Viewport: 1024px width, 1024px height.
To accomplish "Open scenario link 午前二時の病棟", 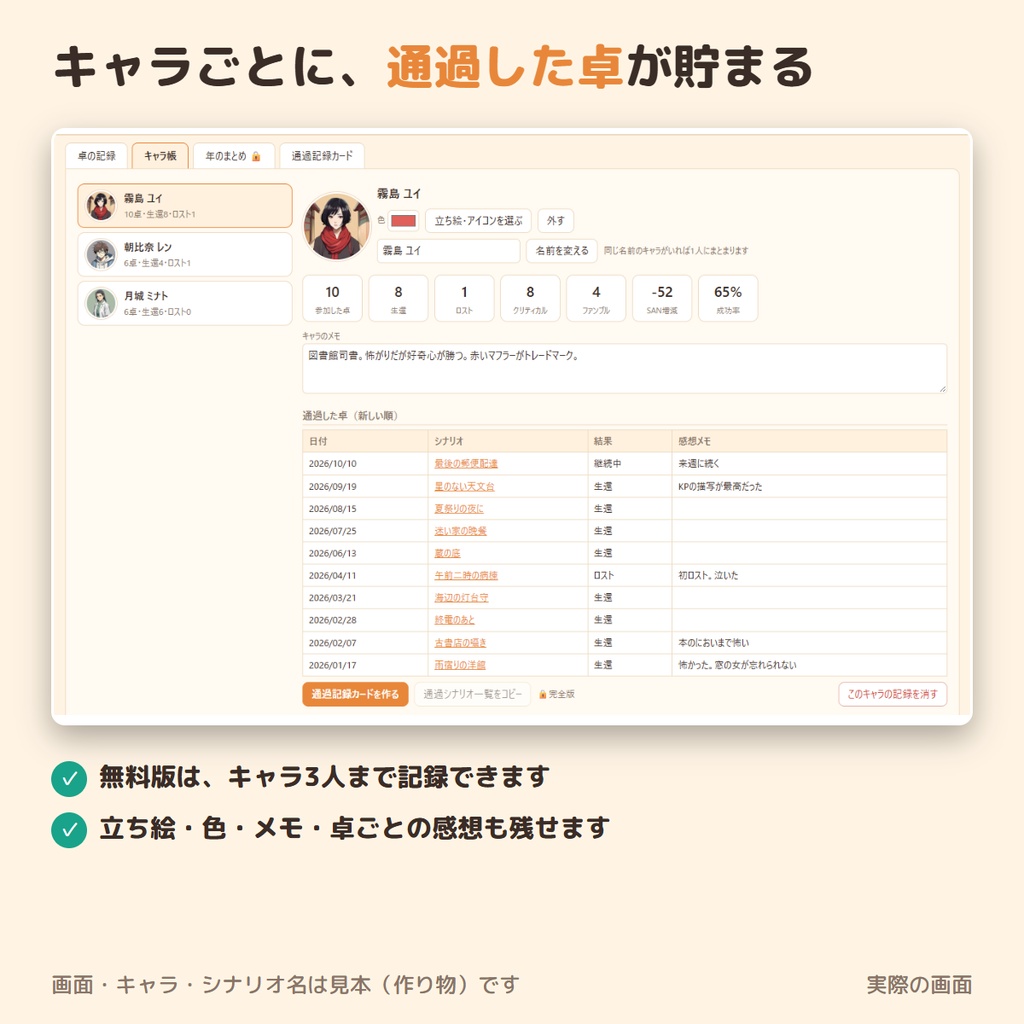I will tap(466, 575).
